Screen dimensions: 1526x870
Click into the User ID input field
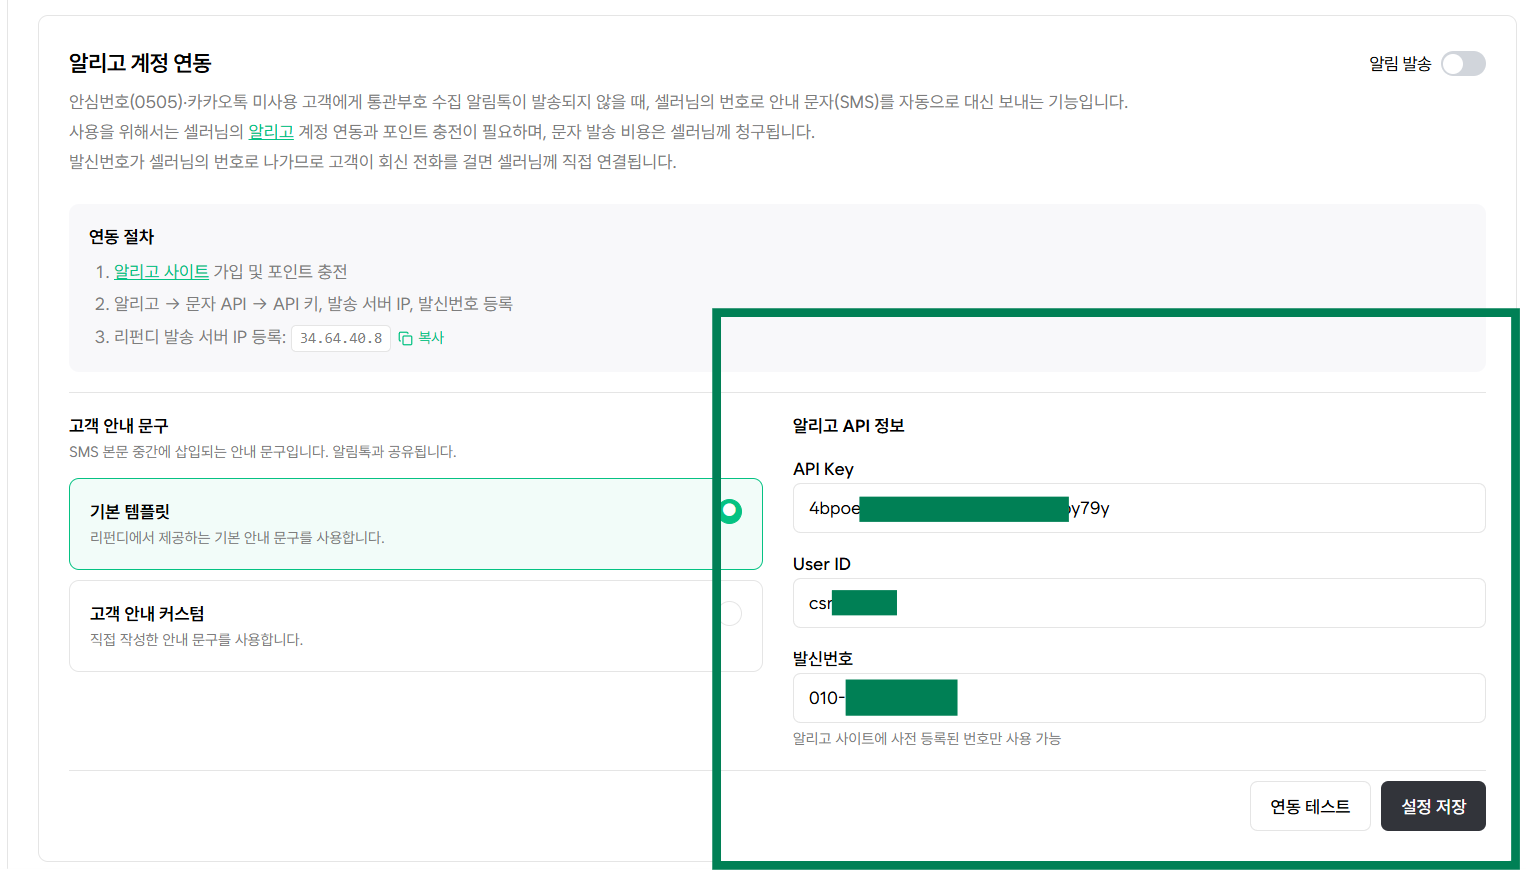click(1139, 603)
